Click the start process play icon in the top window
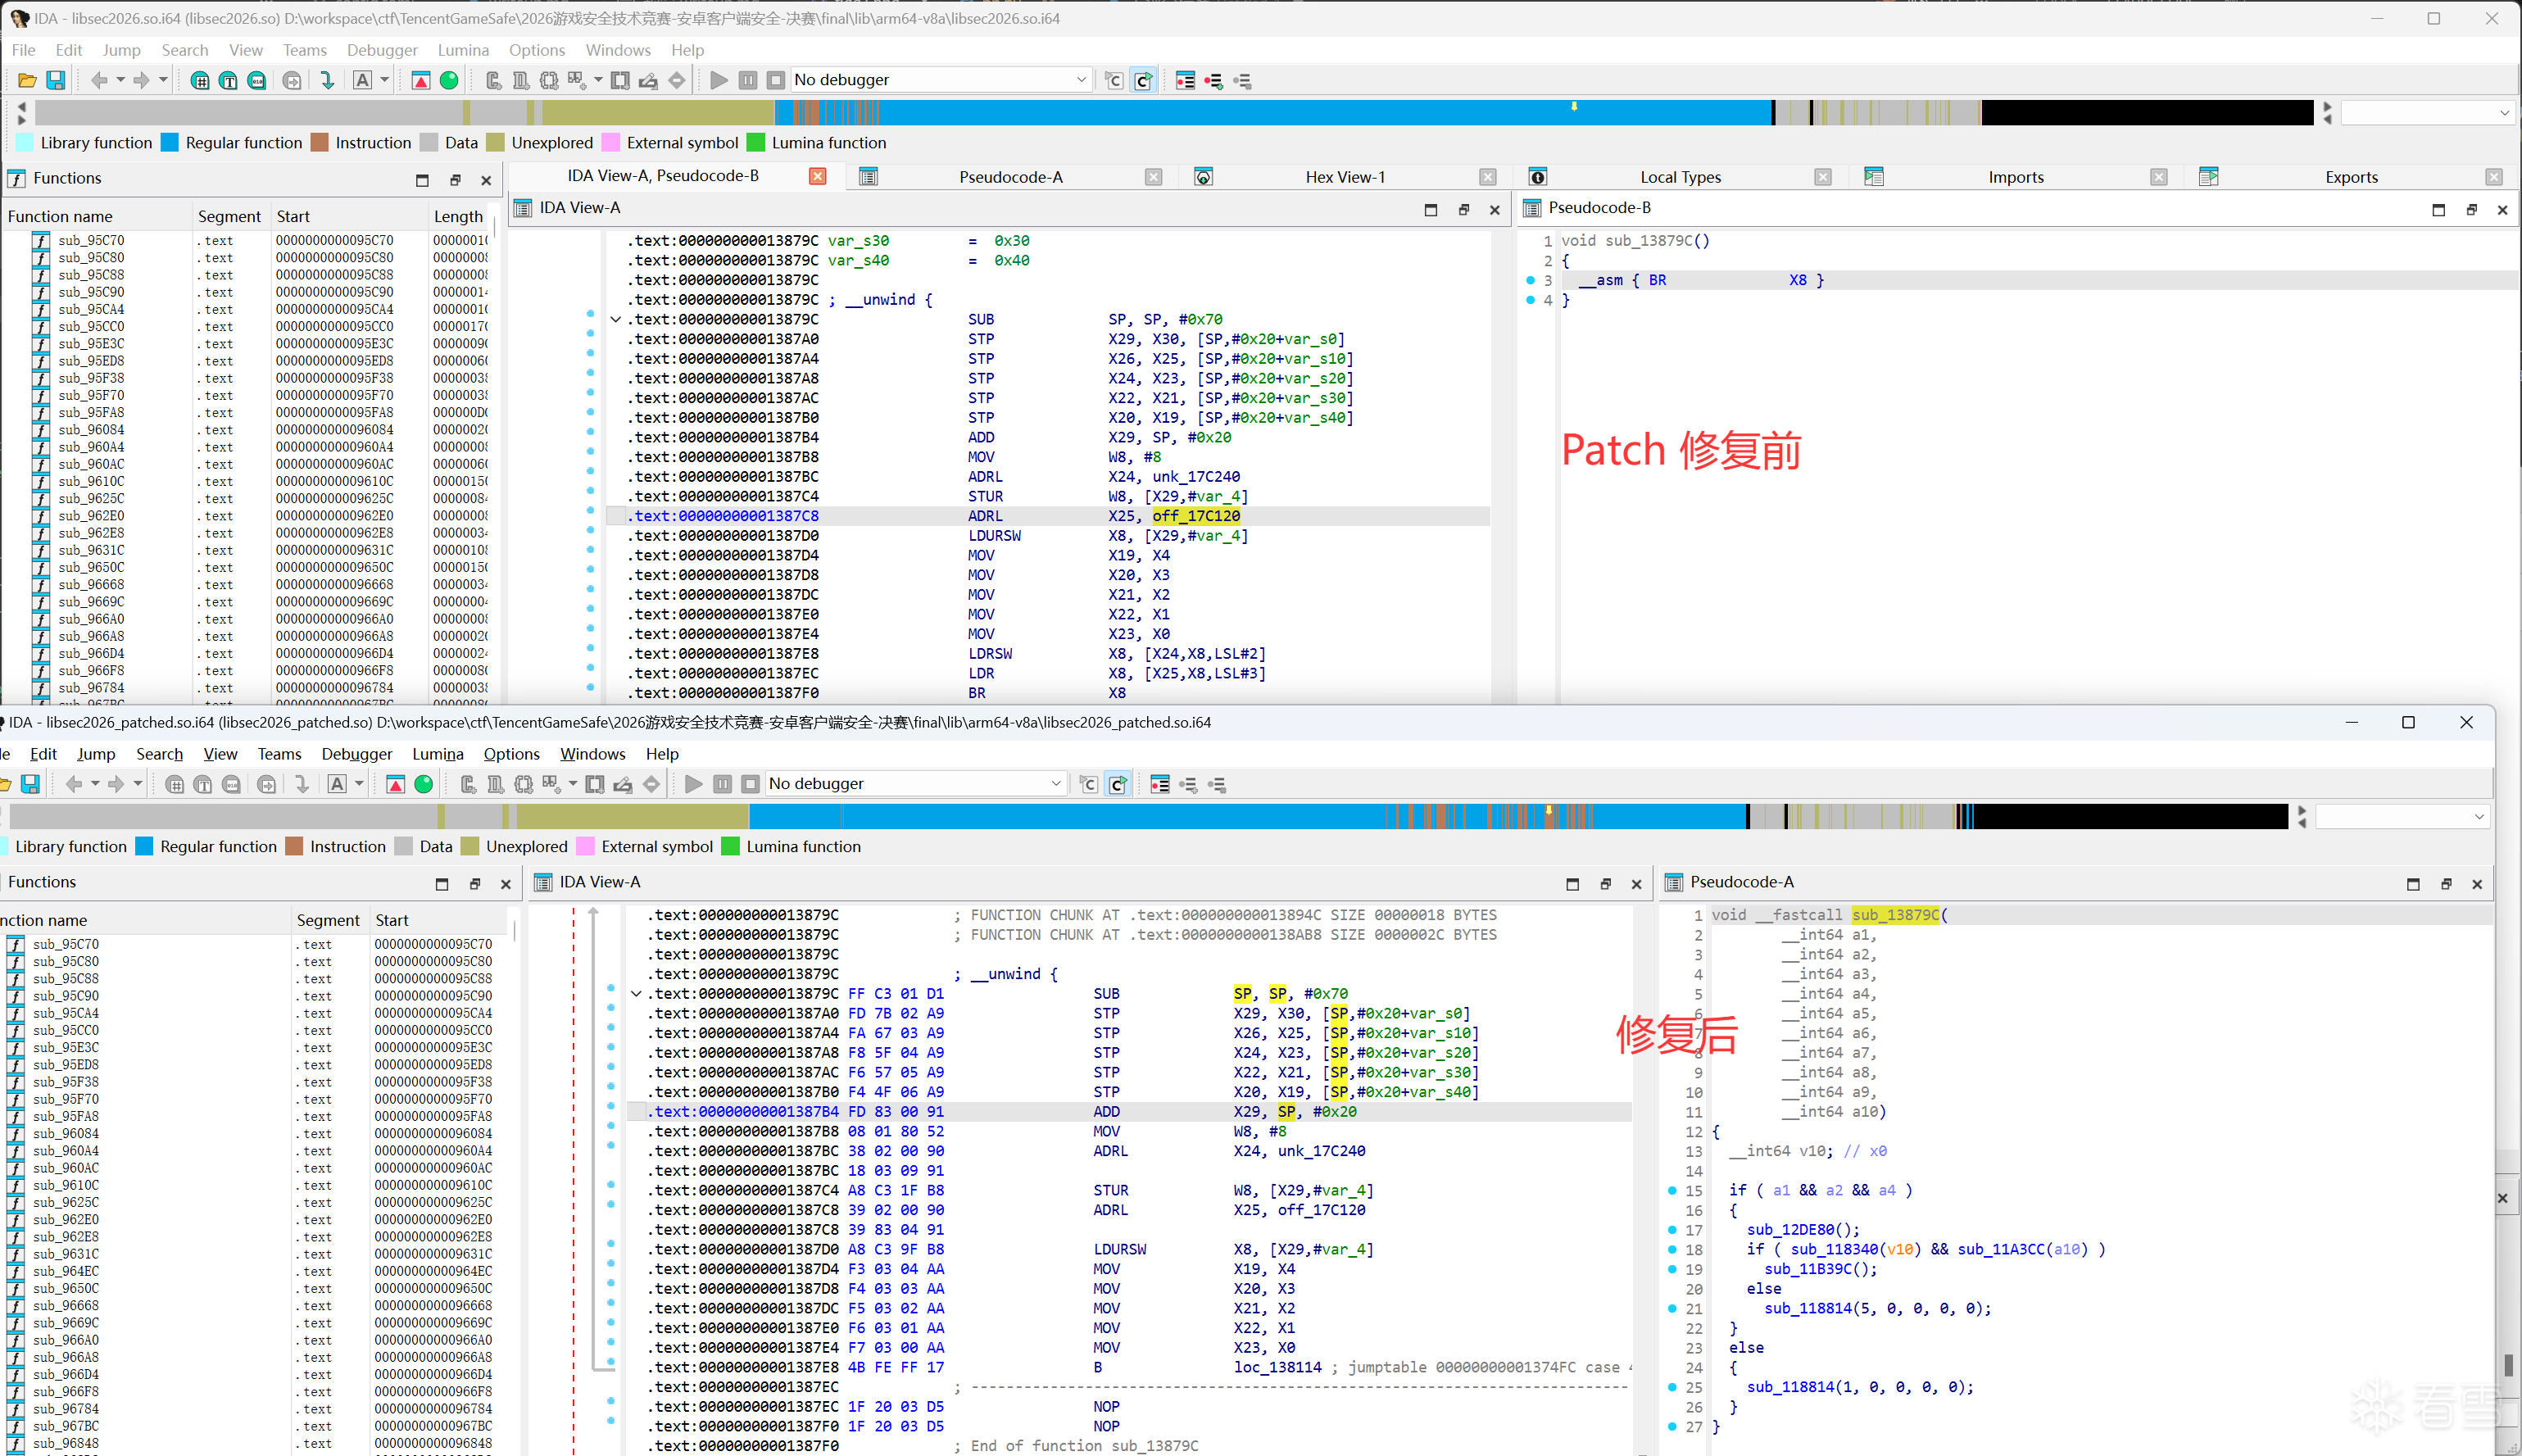 coord(718,80)
